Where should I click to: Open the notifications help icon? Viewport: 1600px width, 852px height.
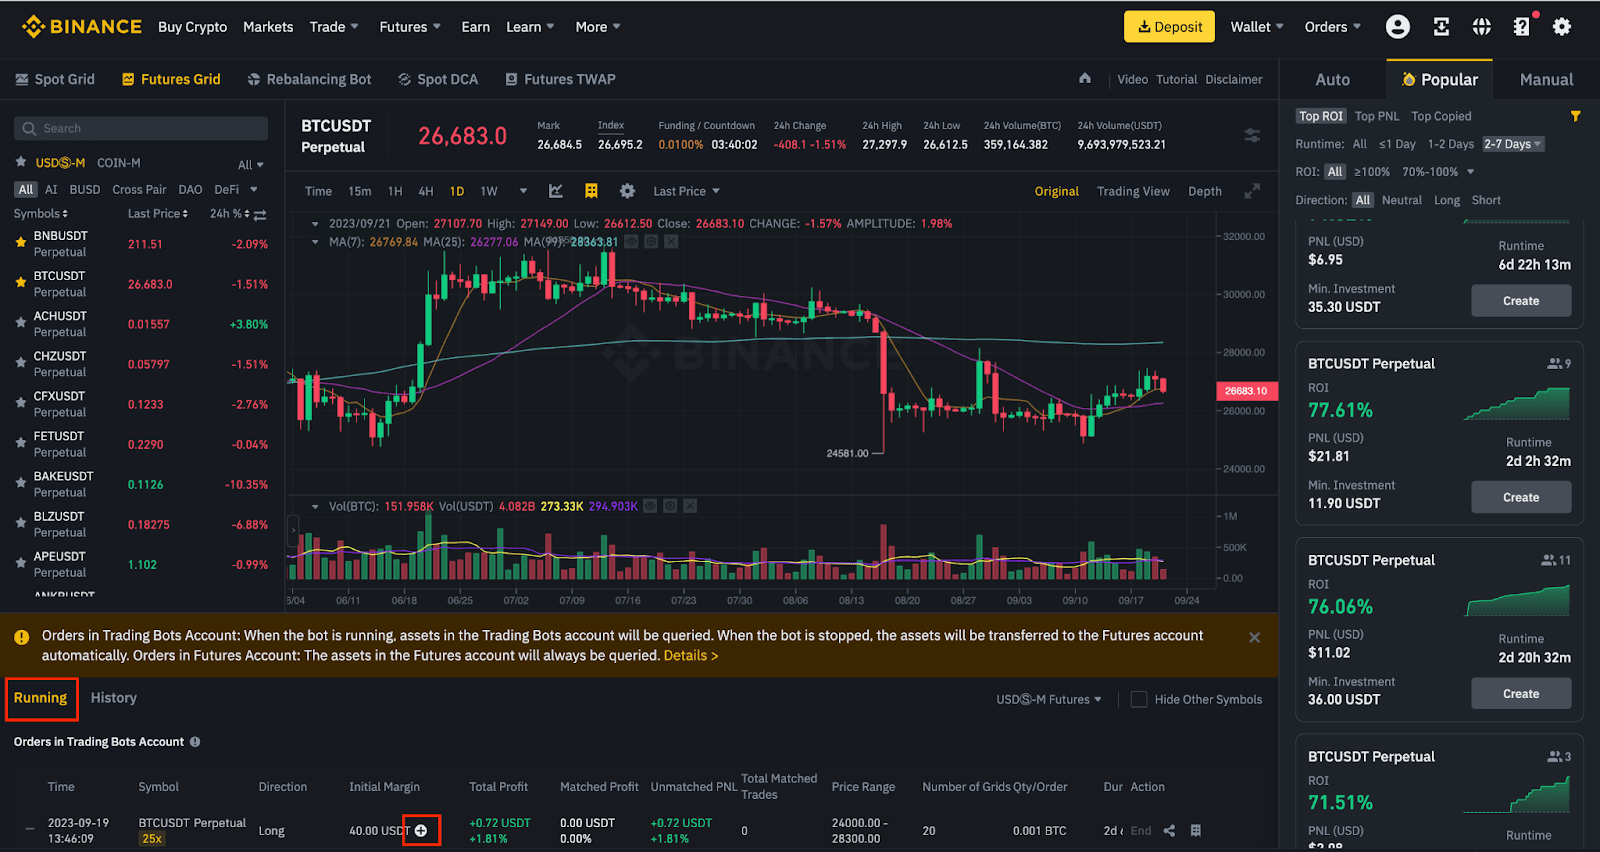1521,27
